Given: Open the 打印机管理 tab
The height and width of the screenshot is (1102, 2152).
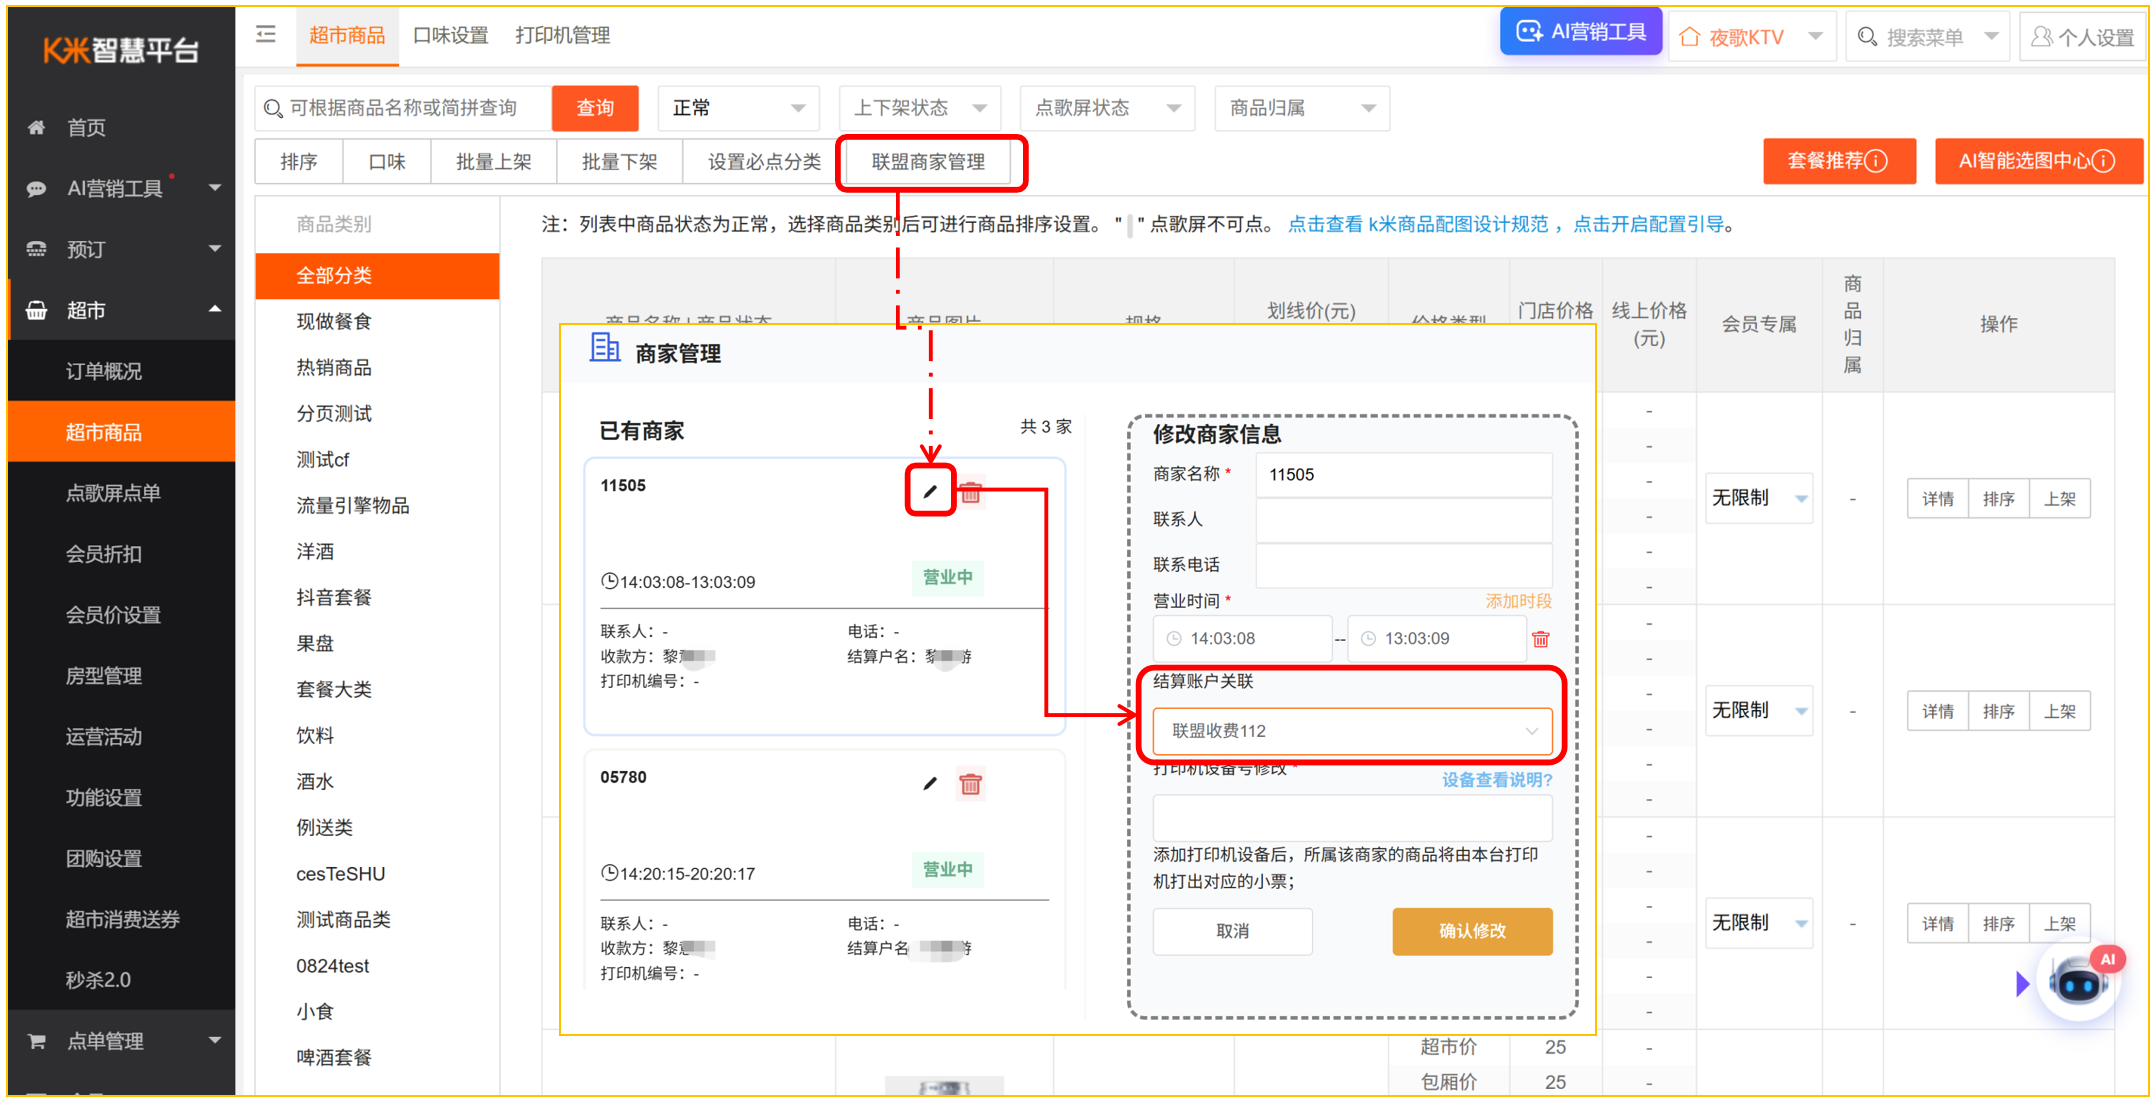Looking at the screenshot, I should (562, 35).
